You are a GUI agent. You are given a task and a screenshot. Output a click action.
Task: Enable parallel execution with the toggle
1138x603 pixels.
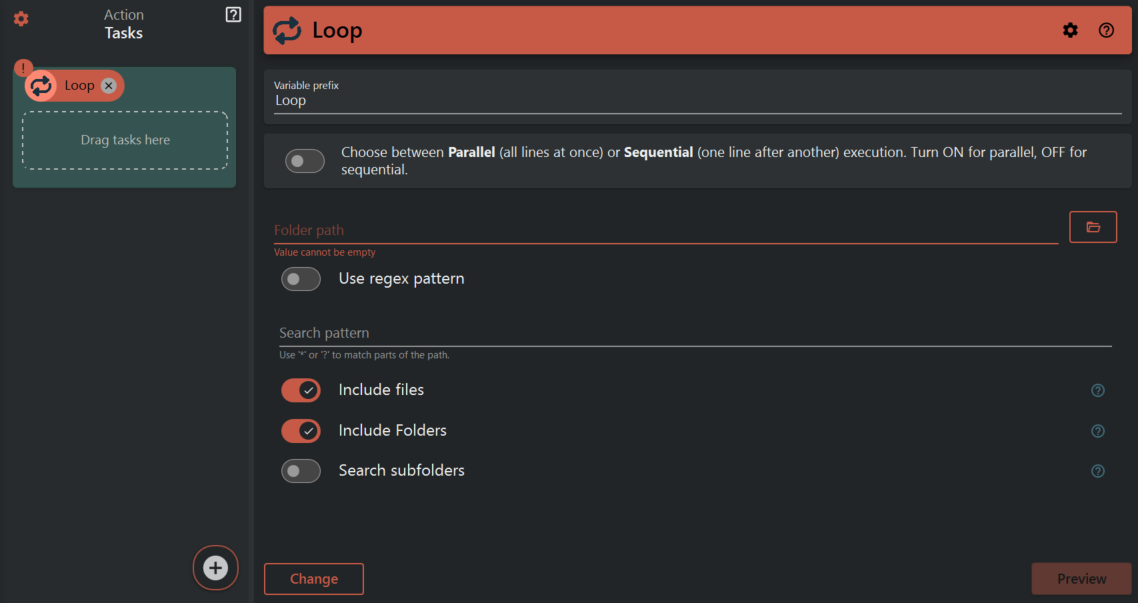(304, 160)
